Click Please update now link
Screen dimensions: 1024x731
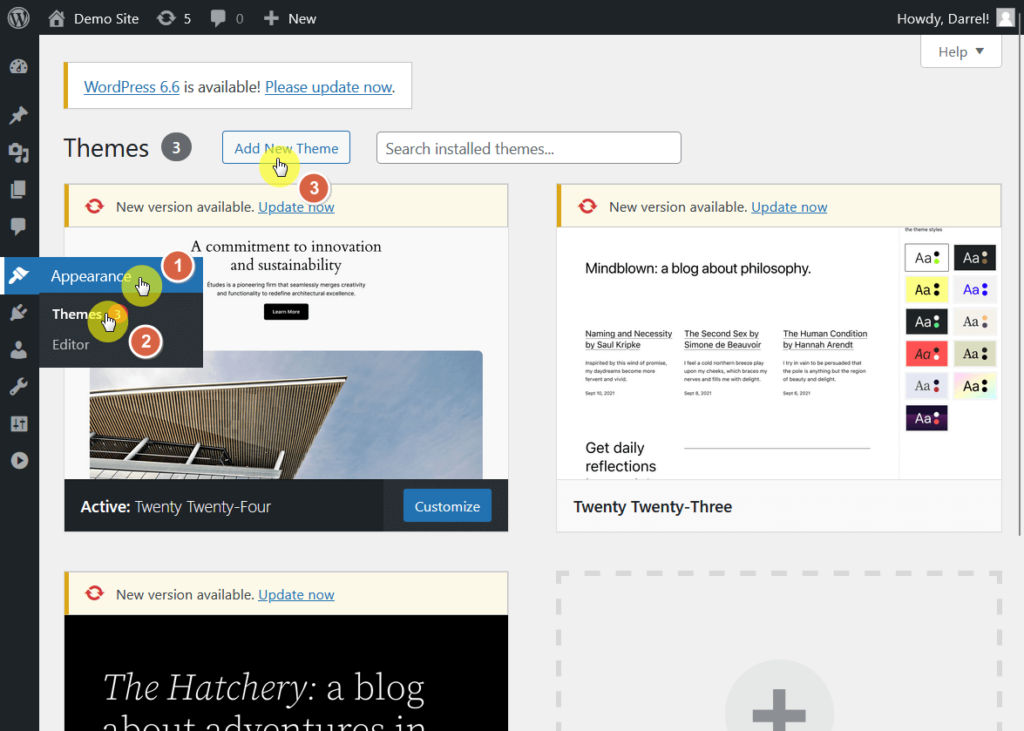[x=328, y=87]
